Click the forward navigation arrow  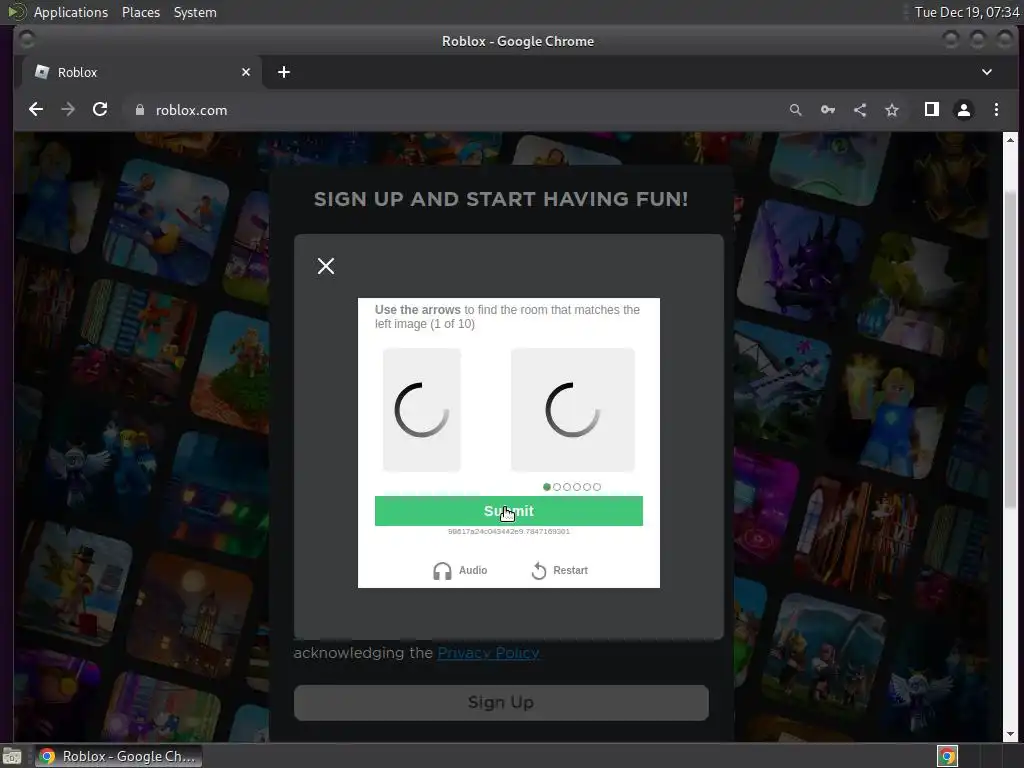point(68,110)
